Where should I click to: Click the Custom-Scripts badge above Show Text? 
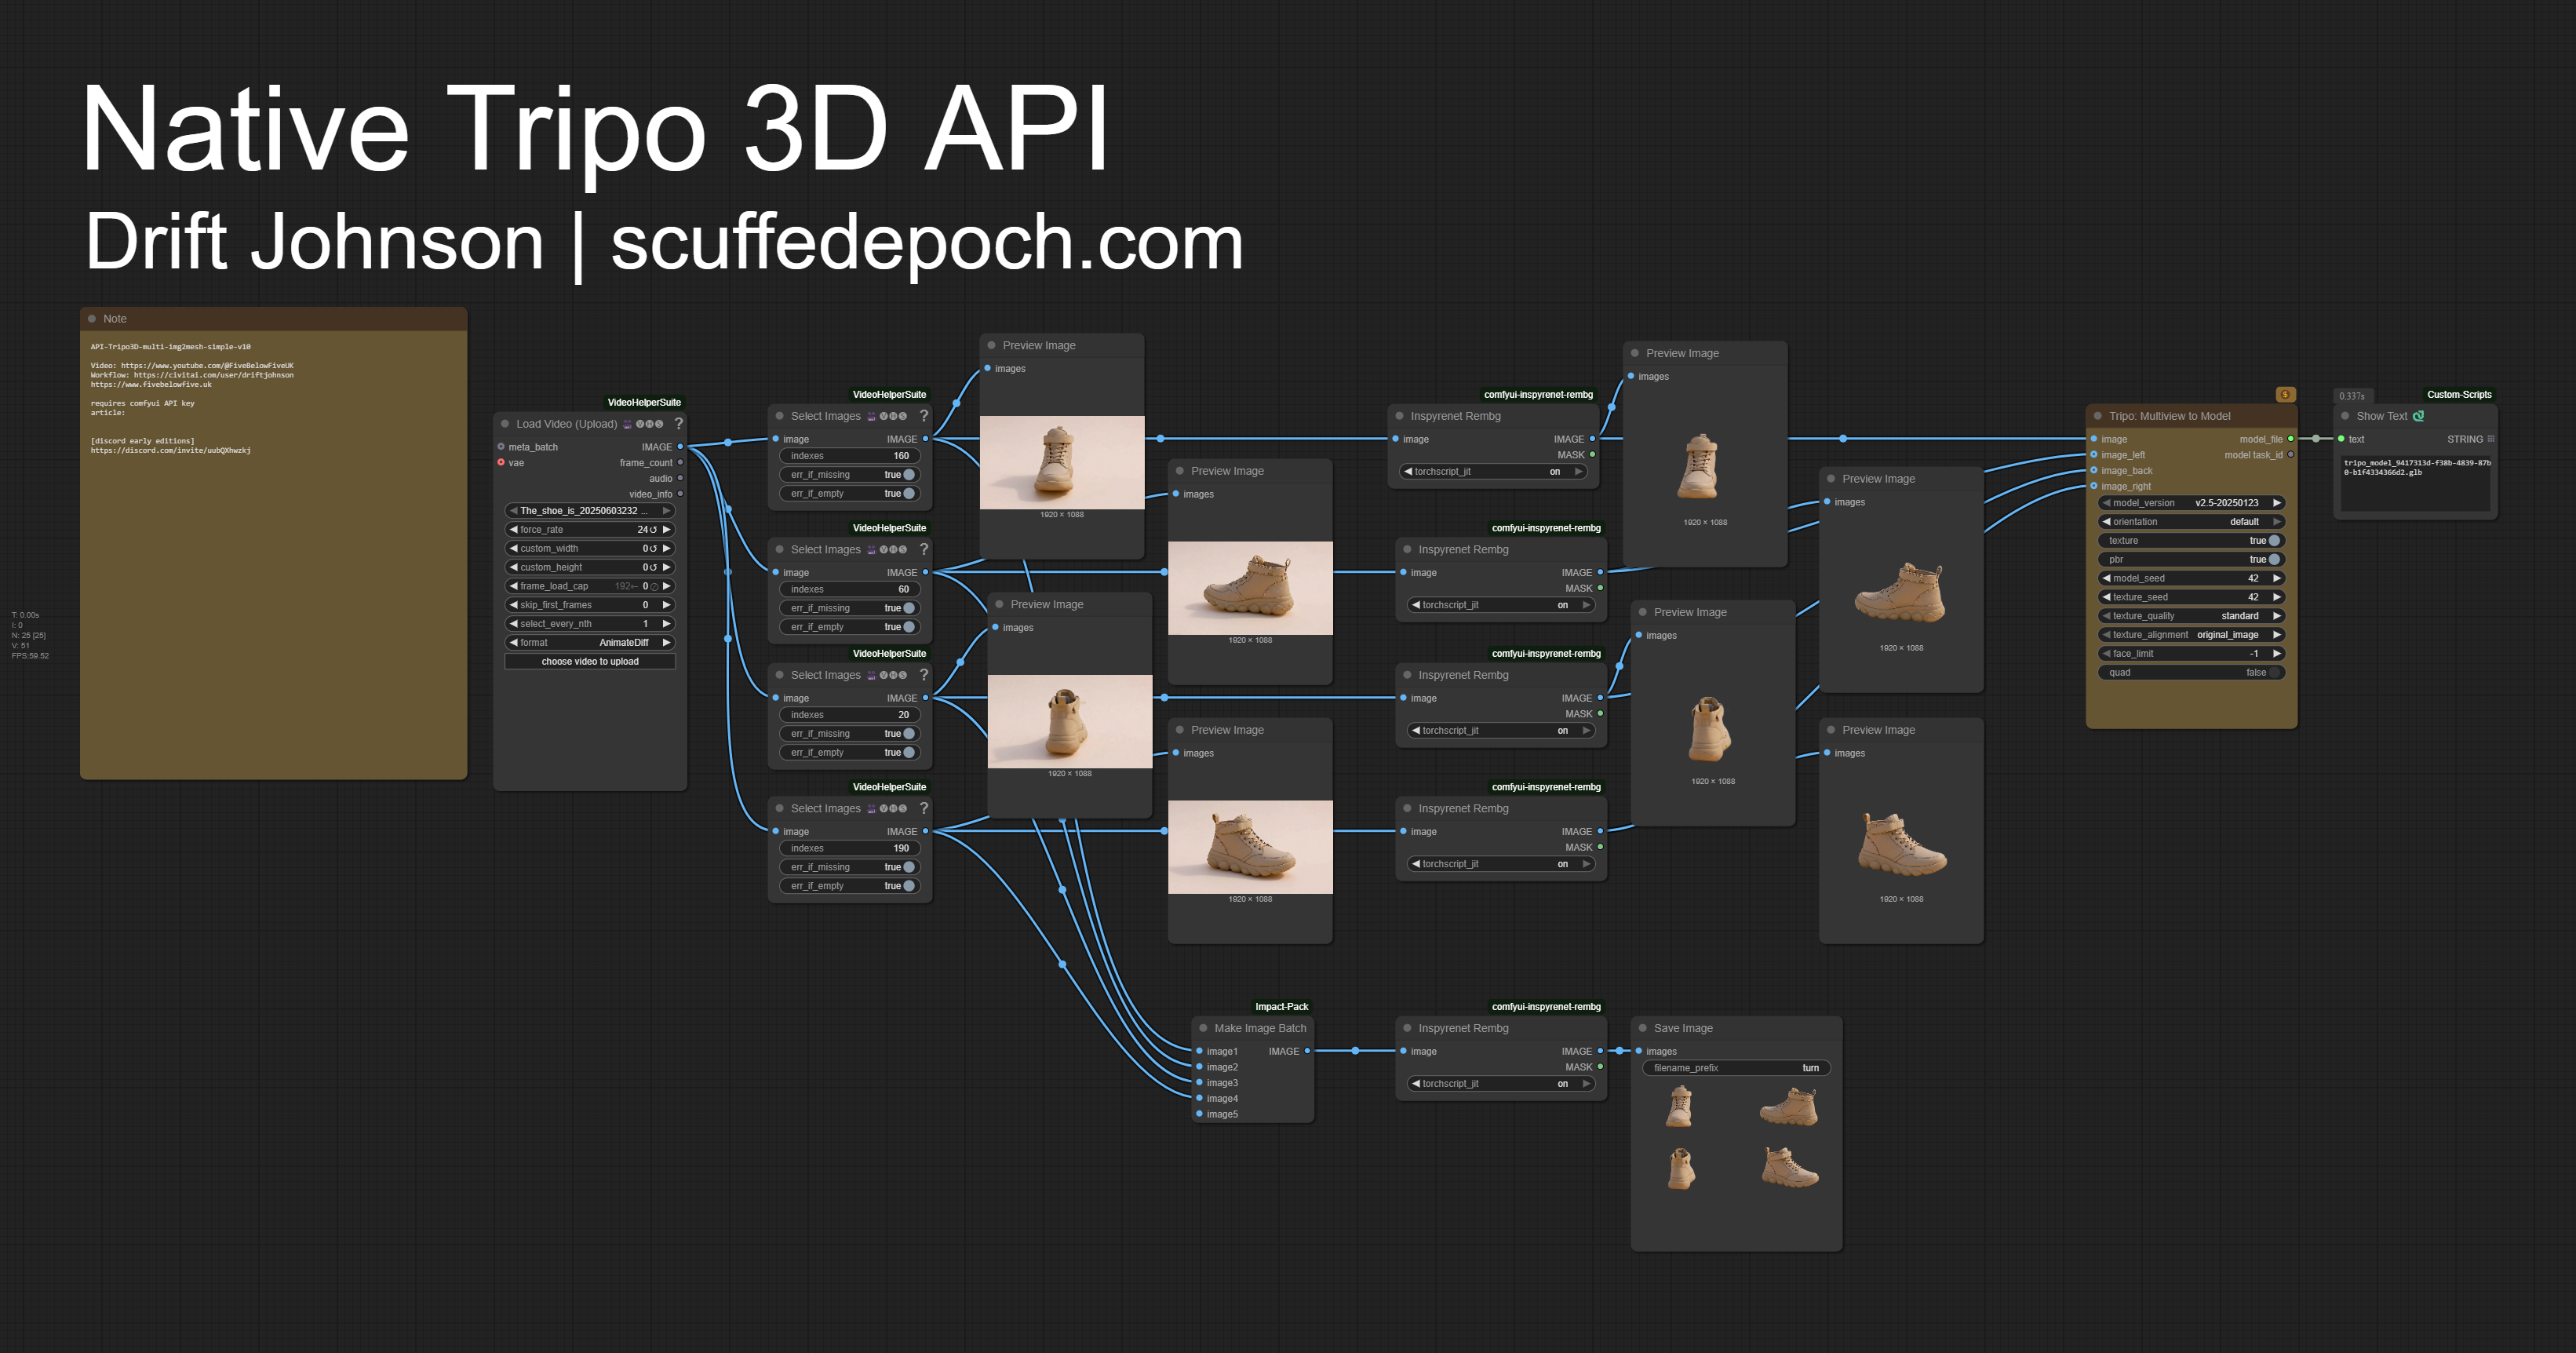[x=2459, y=395]
